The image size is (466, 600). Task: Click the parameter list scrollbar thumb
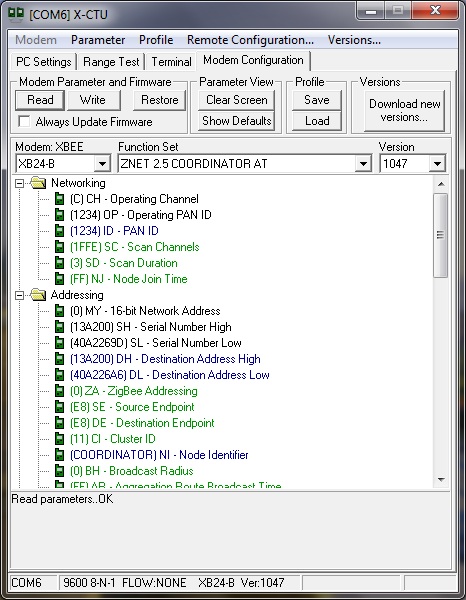440,235
